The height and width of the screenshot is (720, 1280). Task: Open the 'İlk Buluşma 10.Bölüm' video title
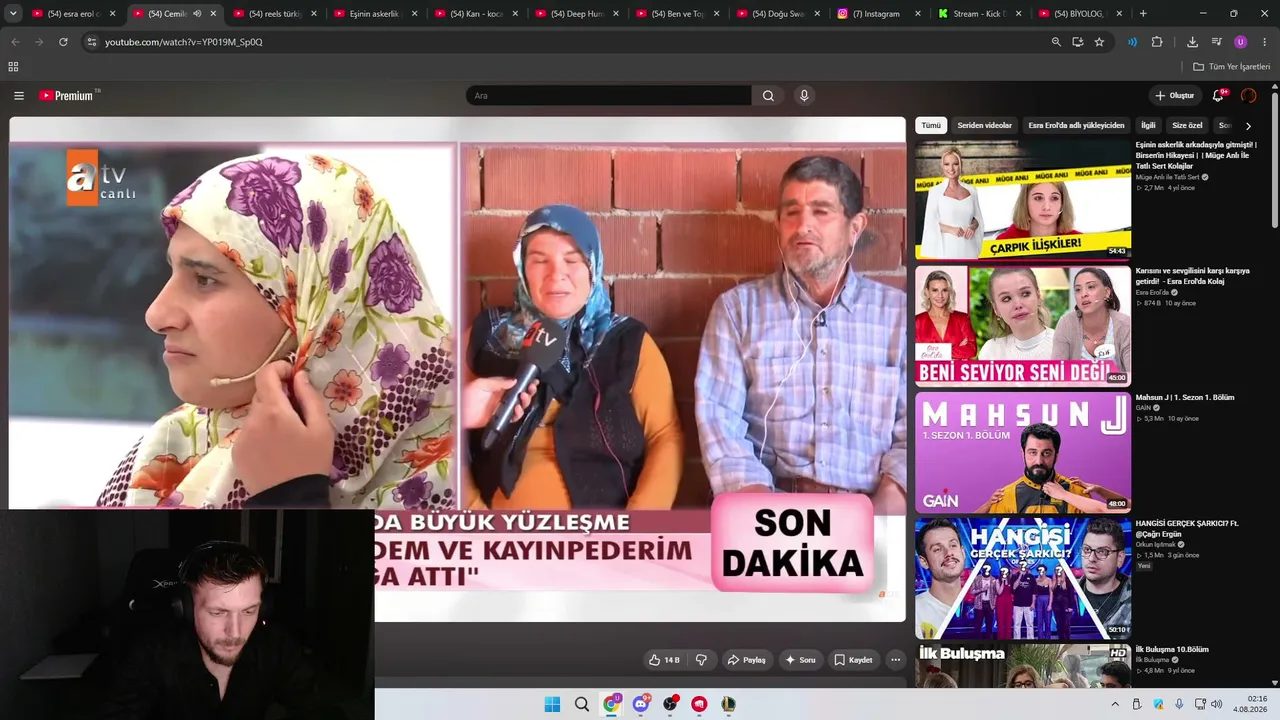(1172, 650)
